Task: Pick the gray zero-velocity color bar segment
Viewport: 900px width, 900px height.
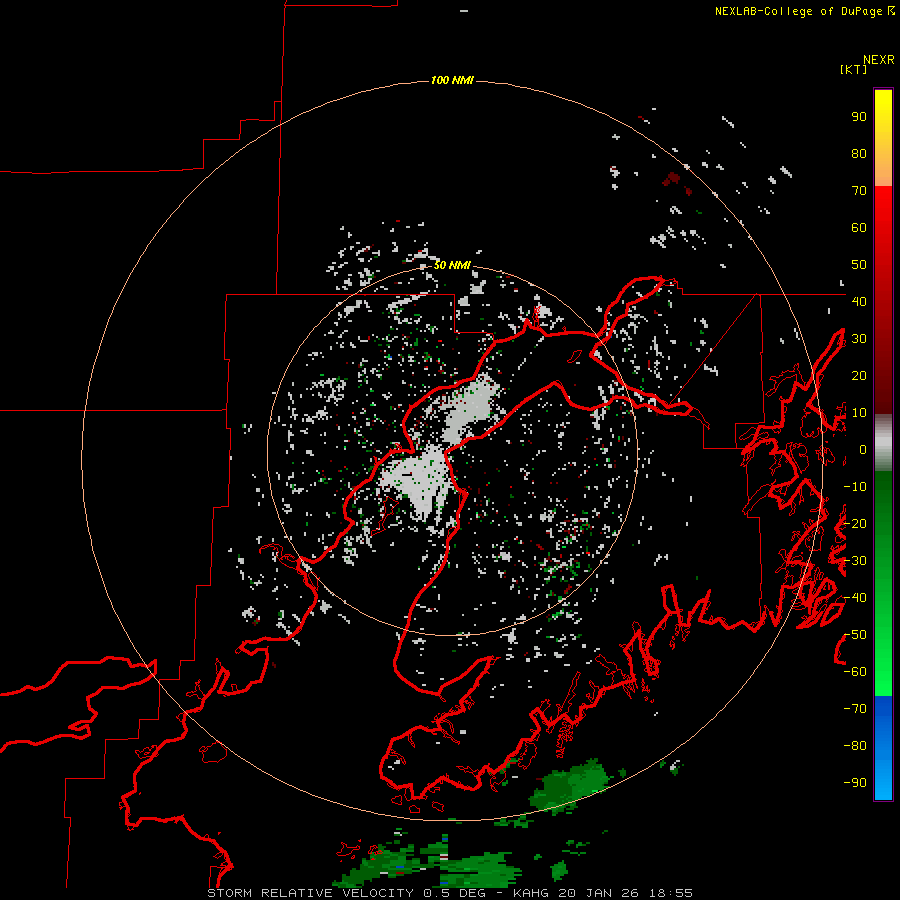Action: pyautogui.click(x=883, y=443)
